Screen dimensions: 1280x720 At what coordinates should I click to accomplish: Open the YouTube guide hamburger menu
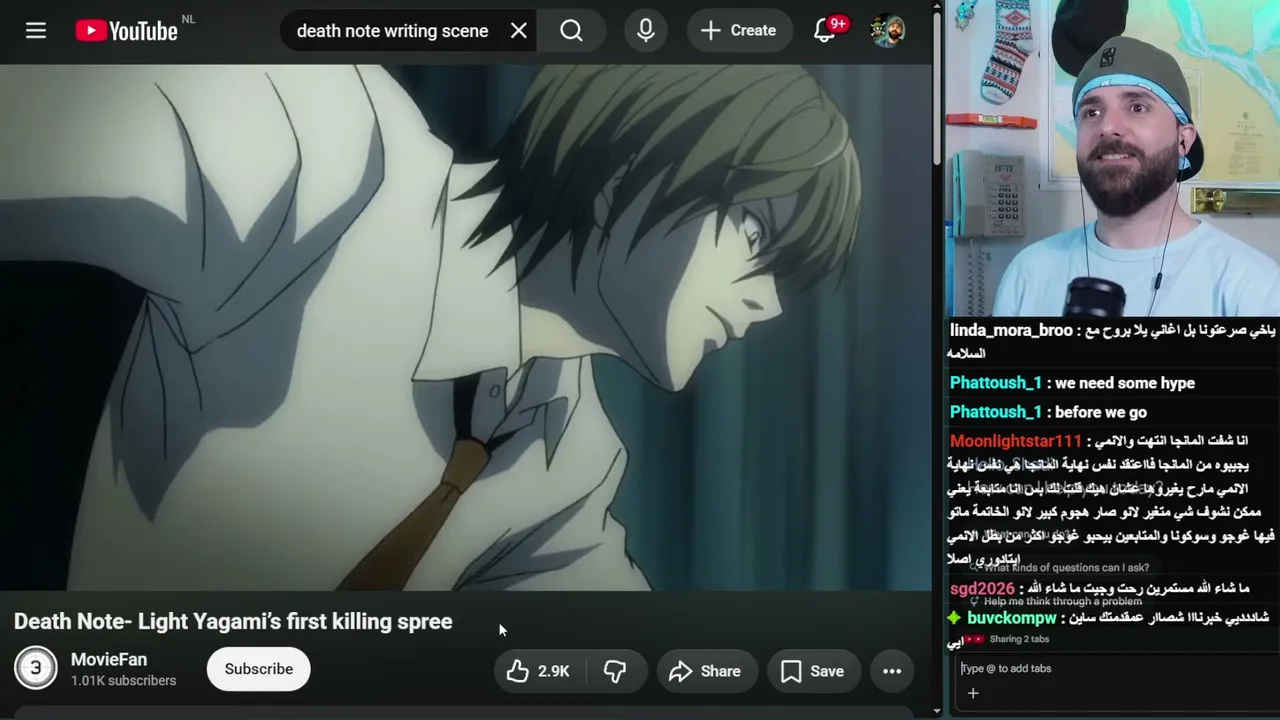36,31
